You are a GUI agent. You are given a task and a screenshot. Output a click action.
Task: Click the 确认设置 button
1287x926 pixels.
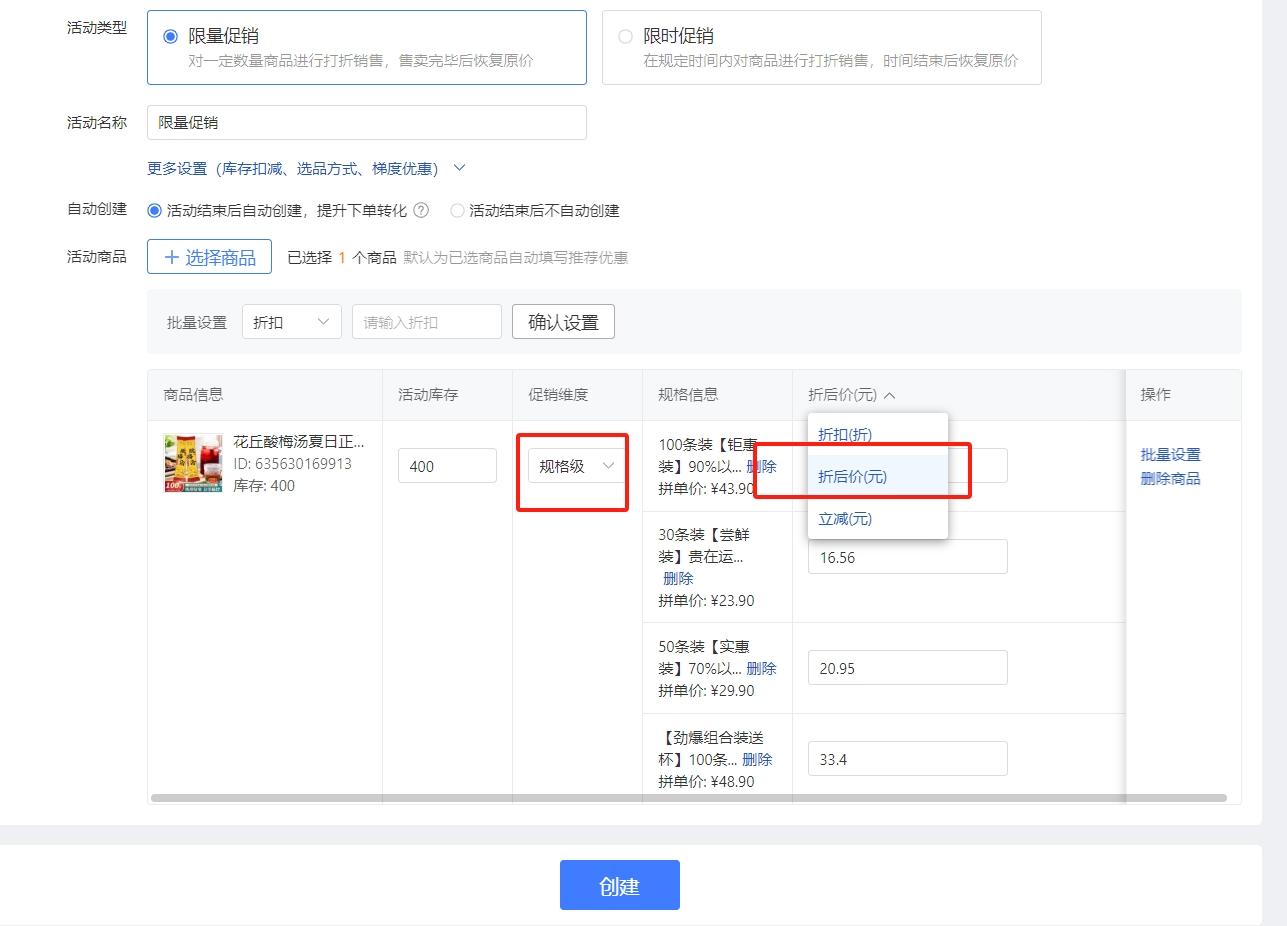[x=563, y=321]
